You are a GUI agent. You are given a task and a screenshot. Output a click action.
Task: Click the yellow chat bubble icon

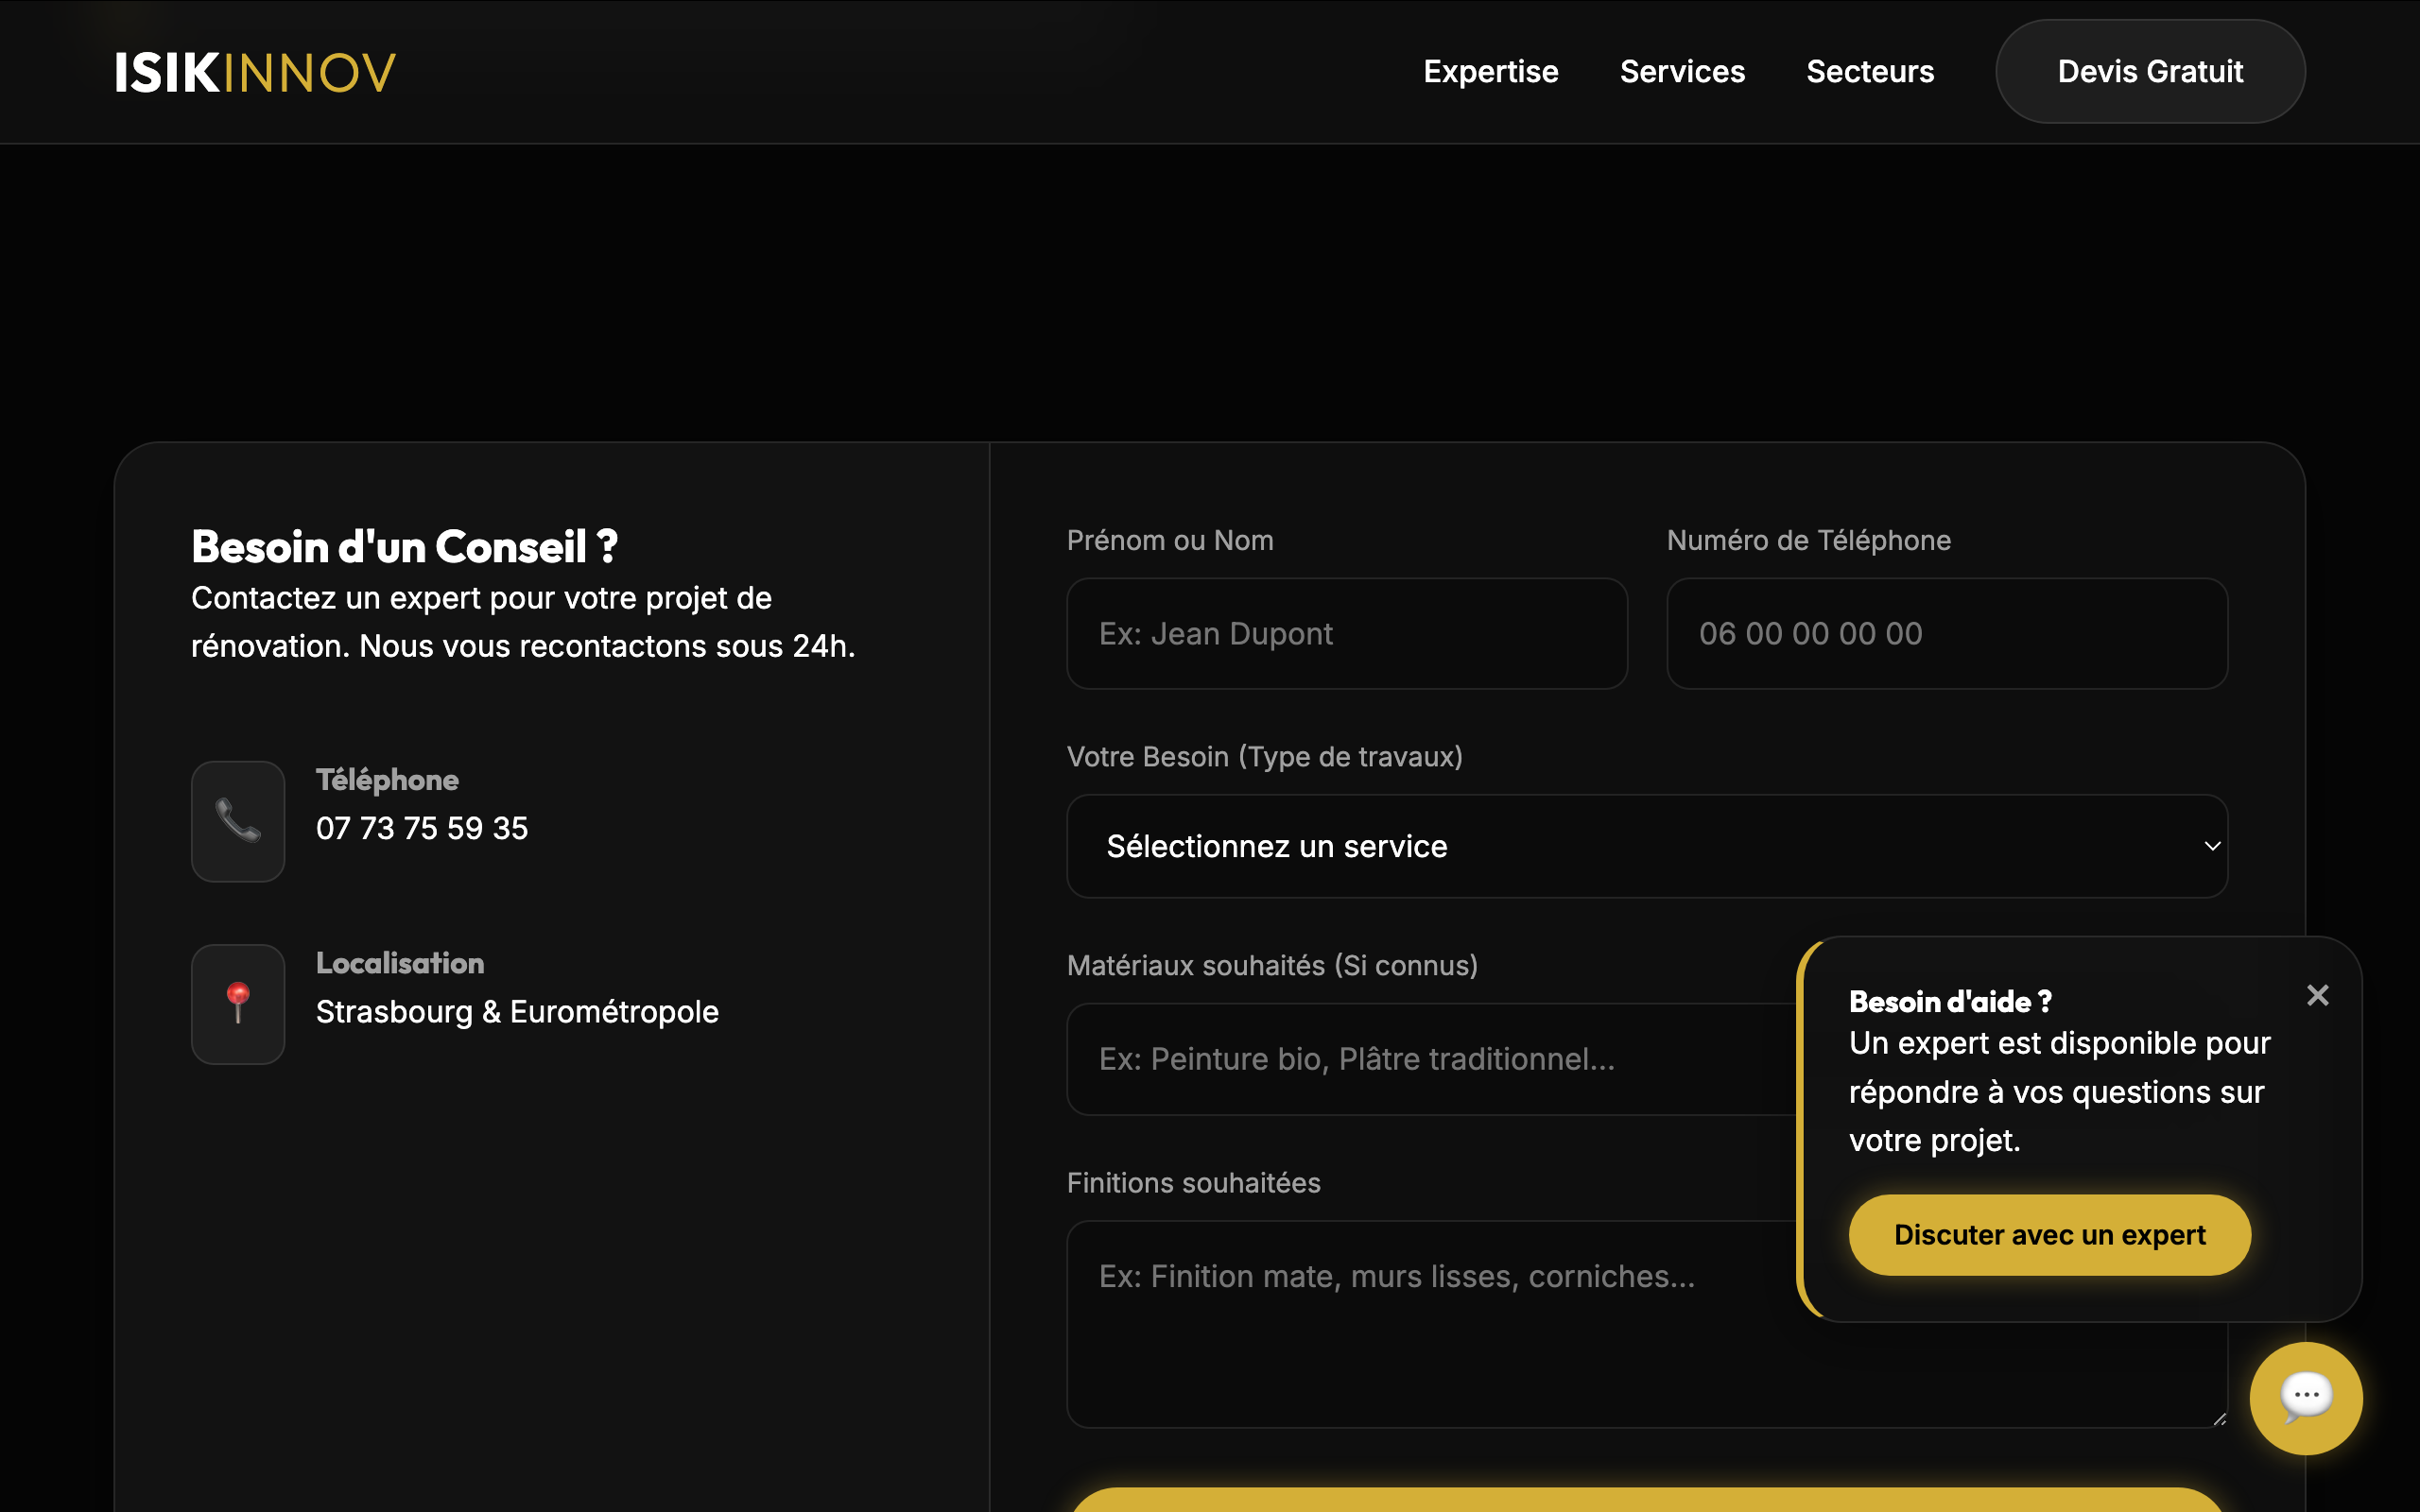2306,1398
